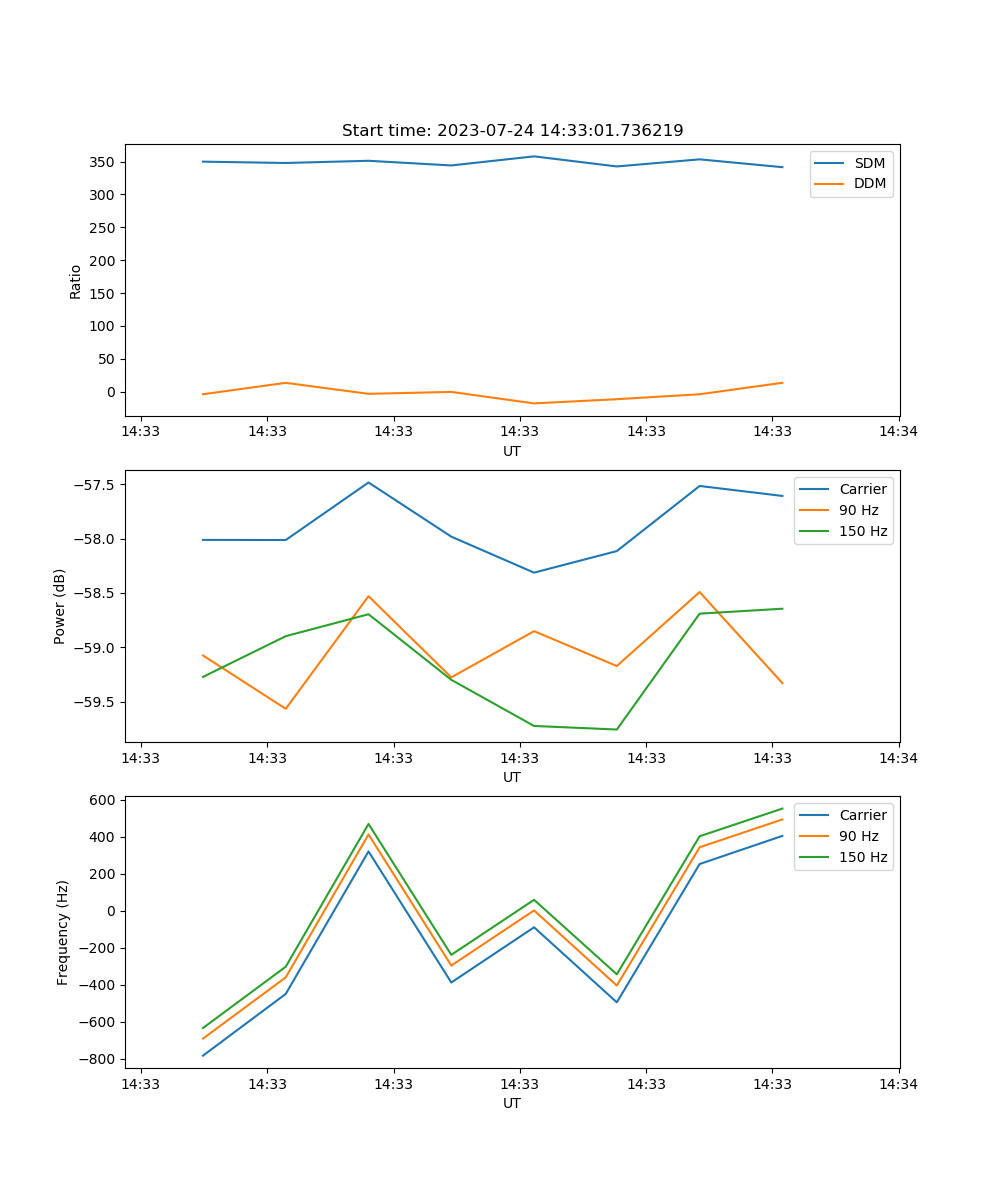Click 14:34 tick label under Ratio plot
Viewport: 1000px width, 1200px height.
[898, 432]
